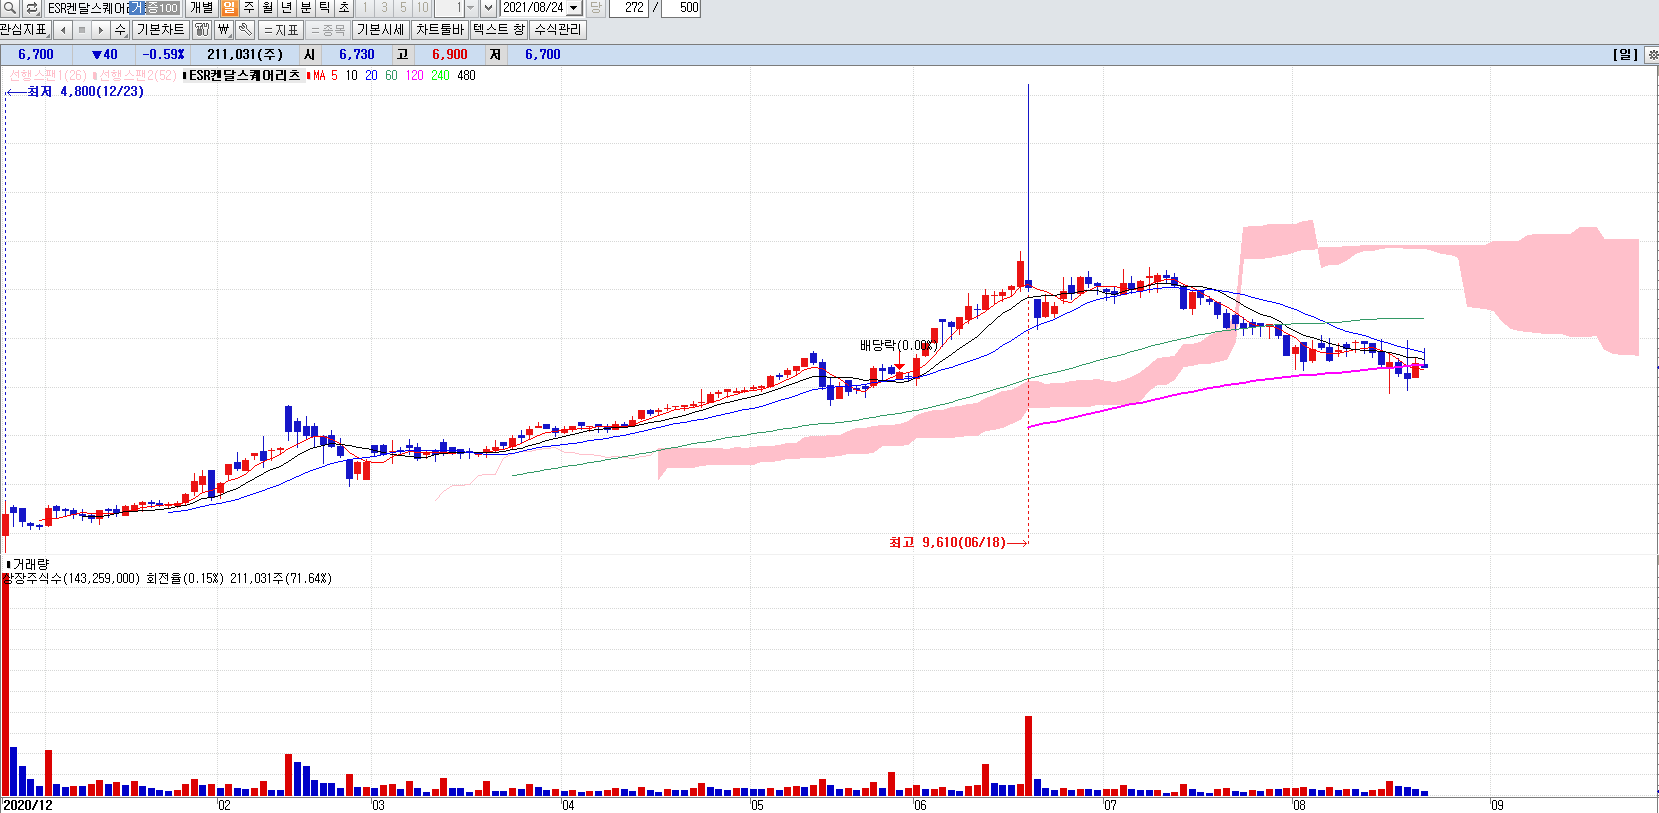The image size is (1659, 813).
Task: Click the 272 bar count field
Action: point(629,8)
